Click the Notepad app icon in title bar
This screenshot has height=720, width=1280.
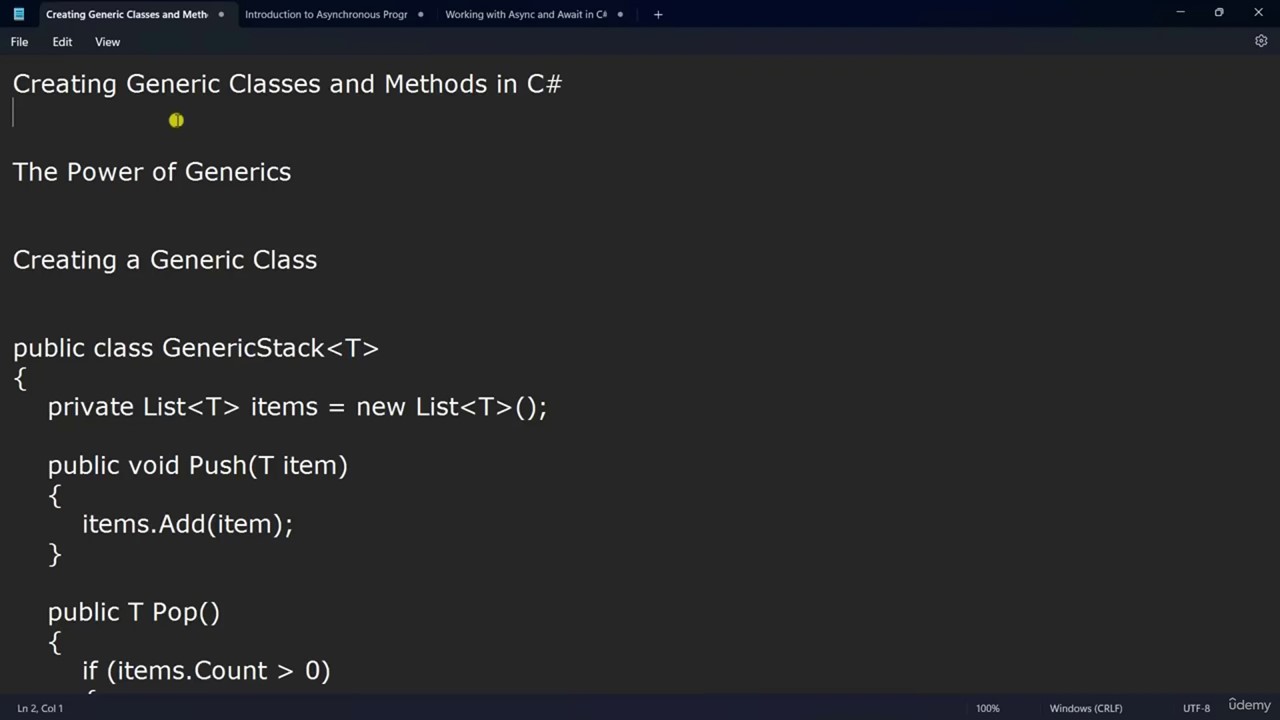(18, 14)
